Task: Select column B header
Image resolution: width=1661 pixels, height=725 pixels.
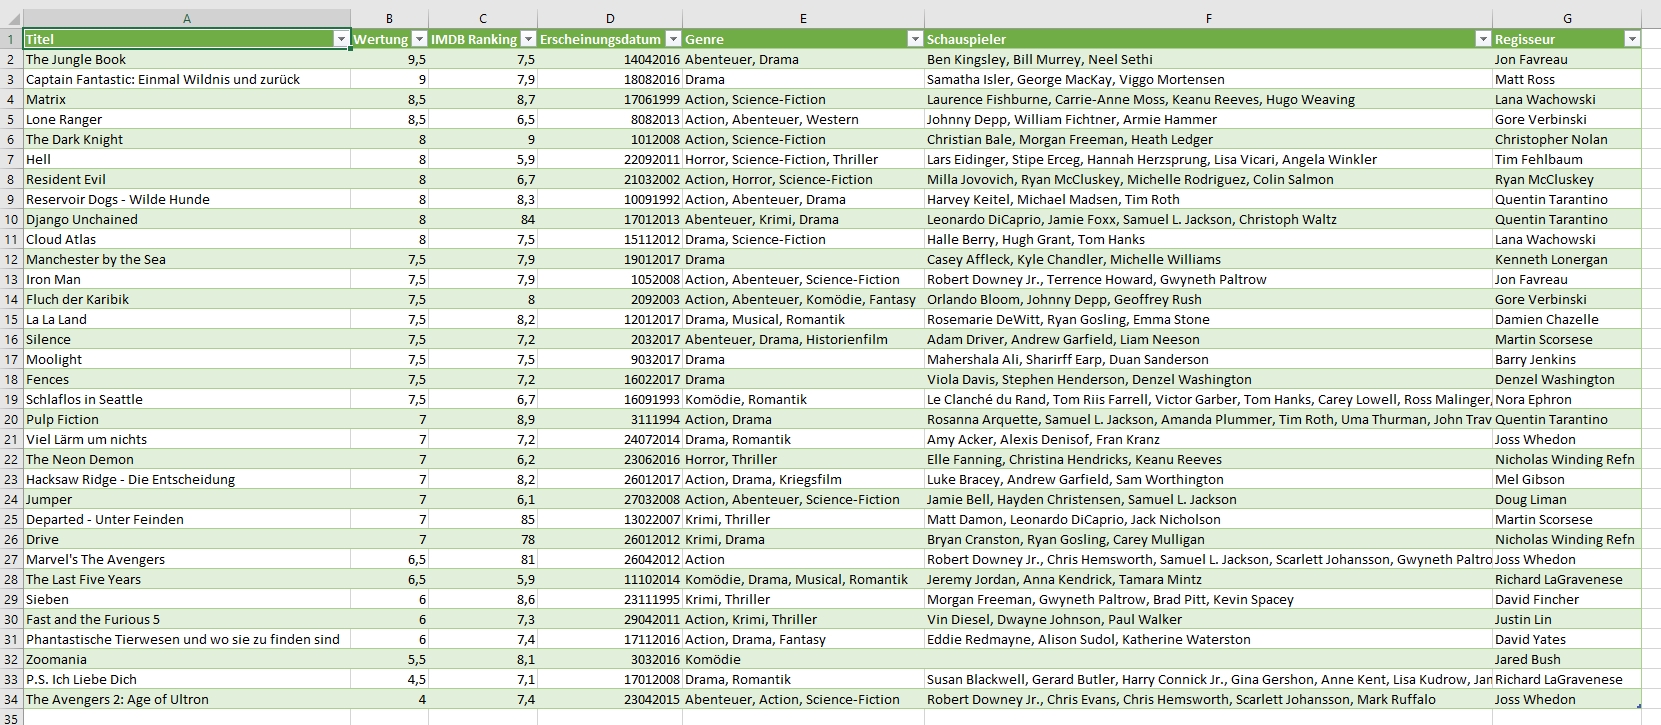Action: [389, 18]
